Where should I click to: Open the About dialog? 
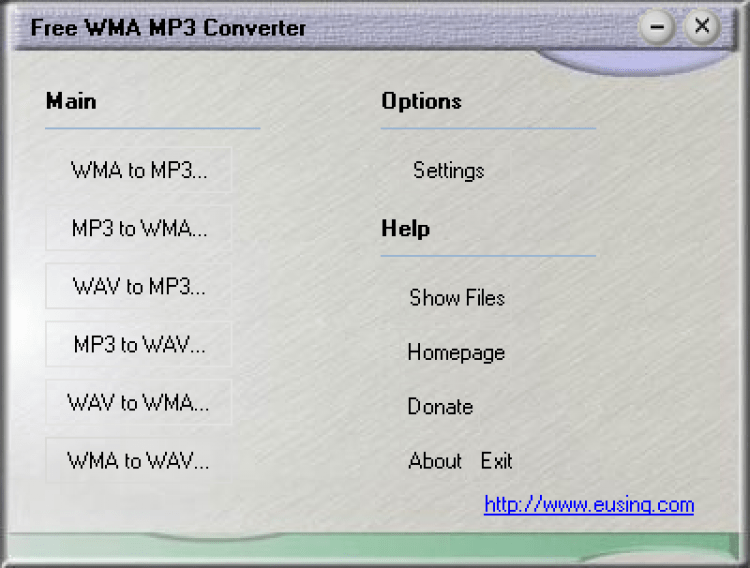coord(435,461)
